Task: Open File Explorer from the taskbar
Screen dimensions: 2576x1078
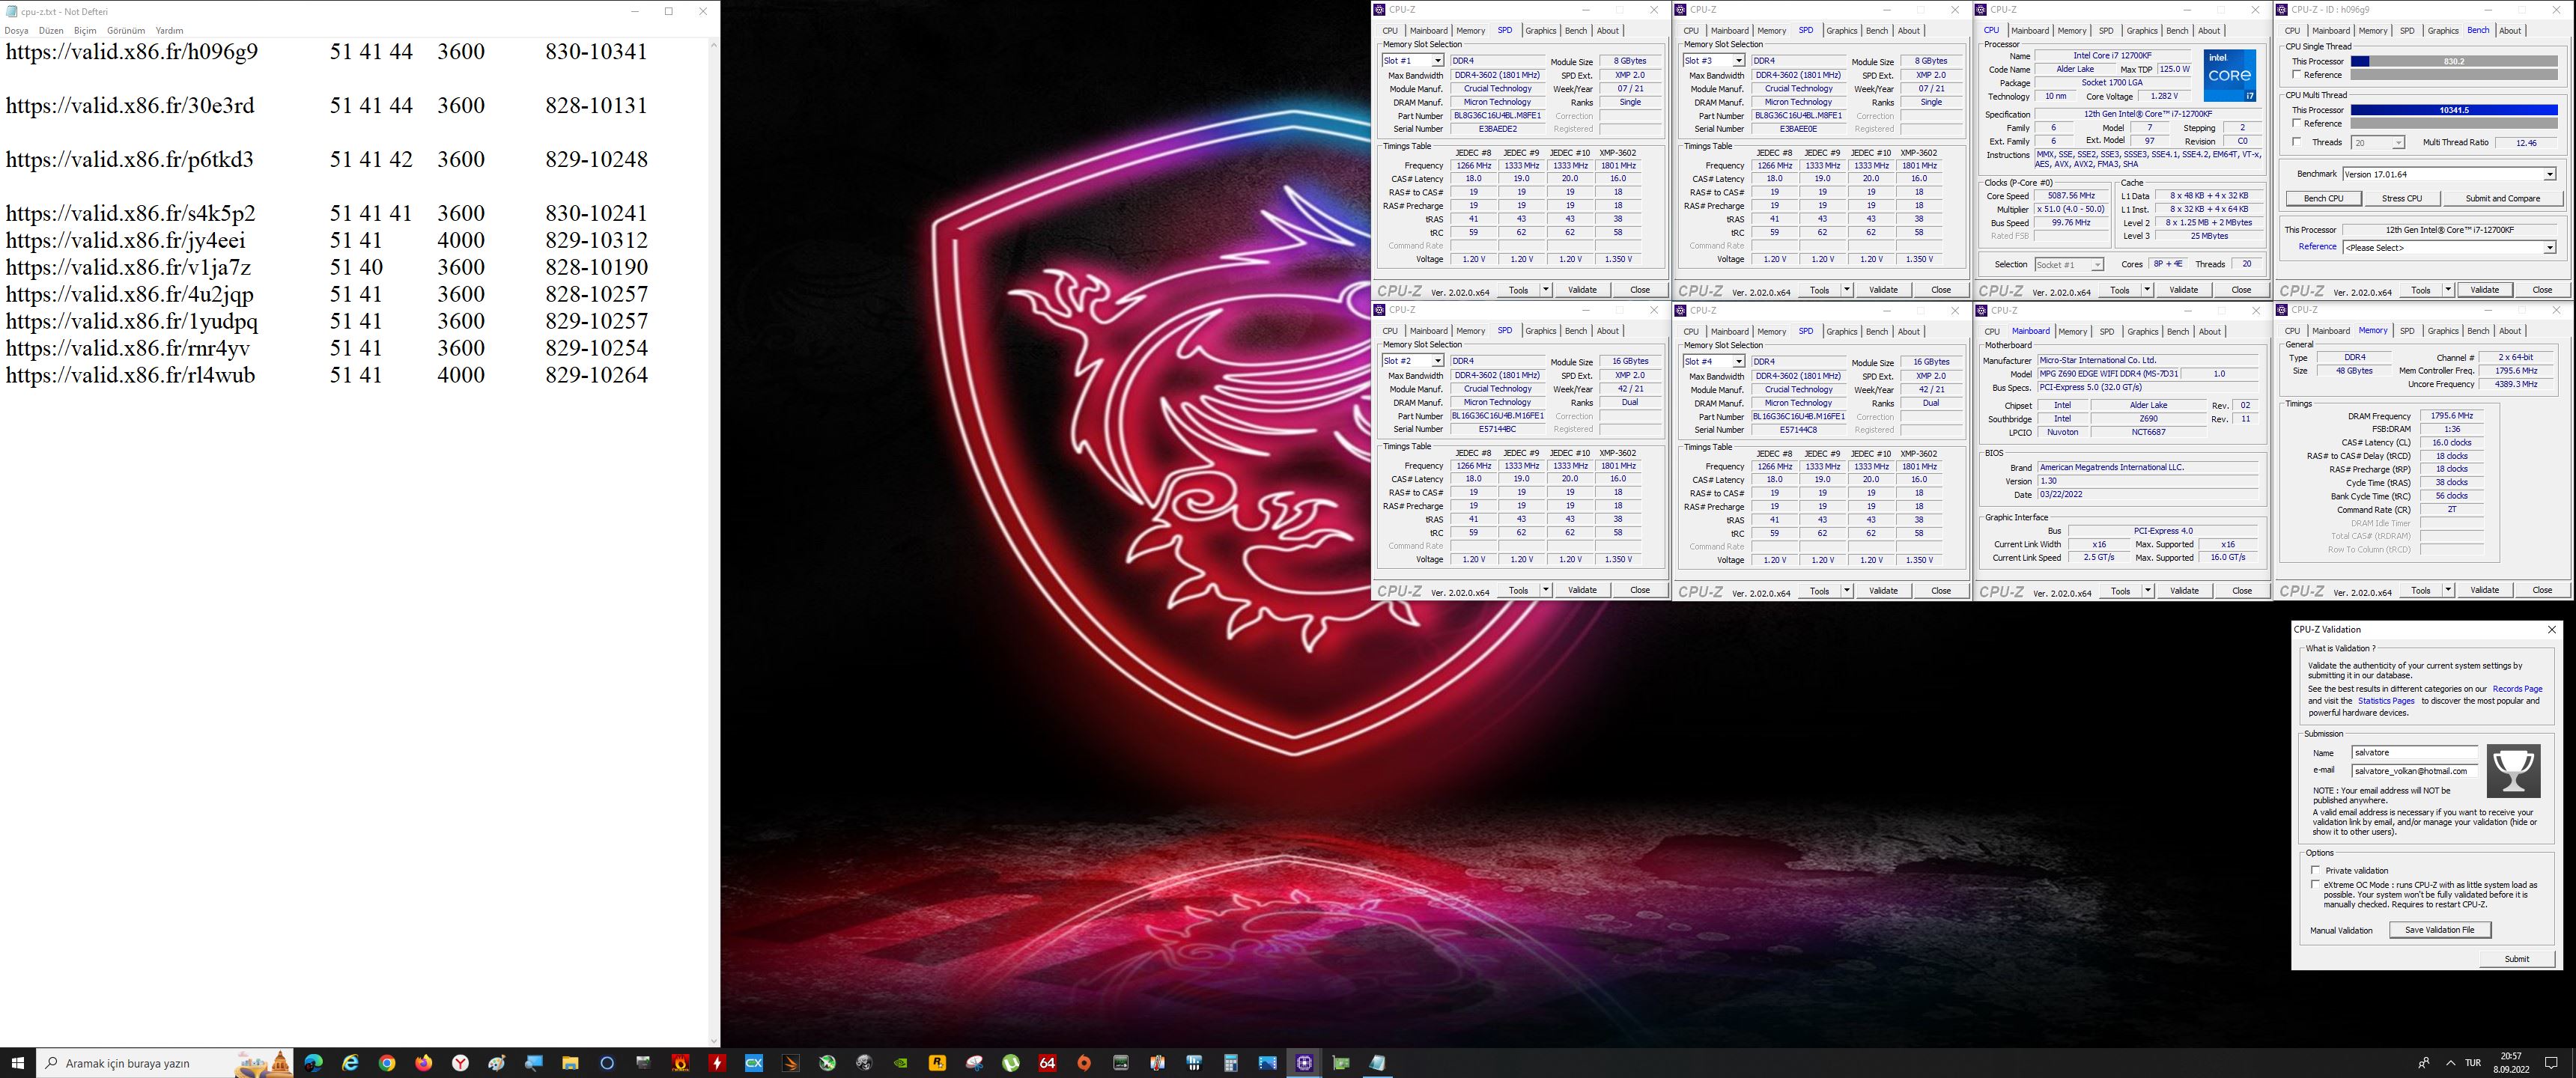Action: 570,1063
